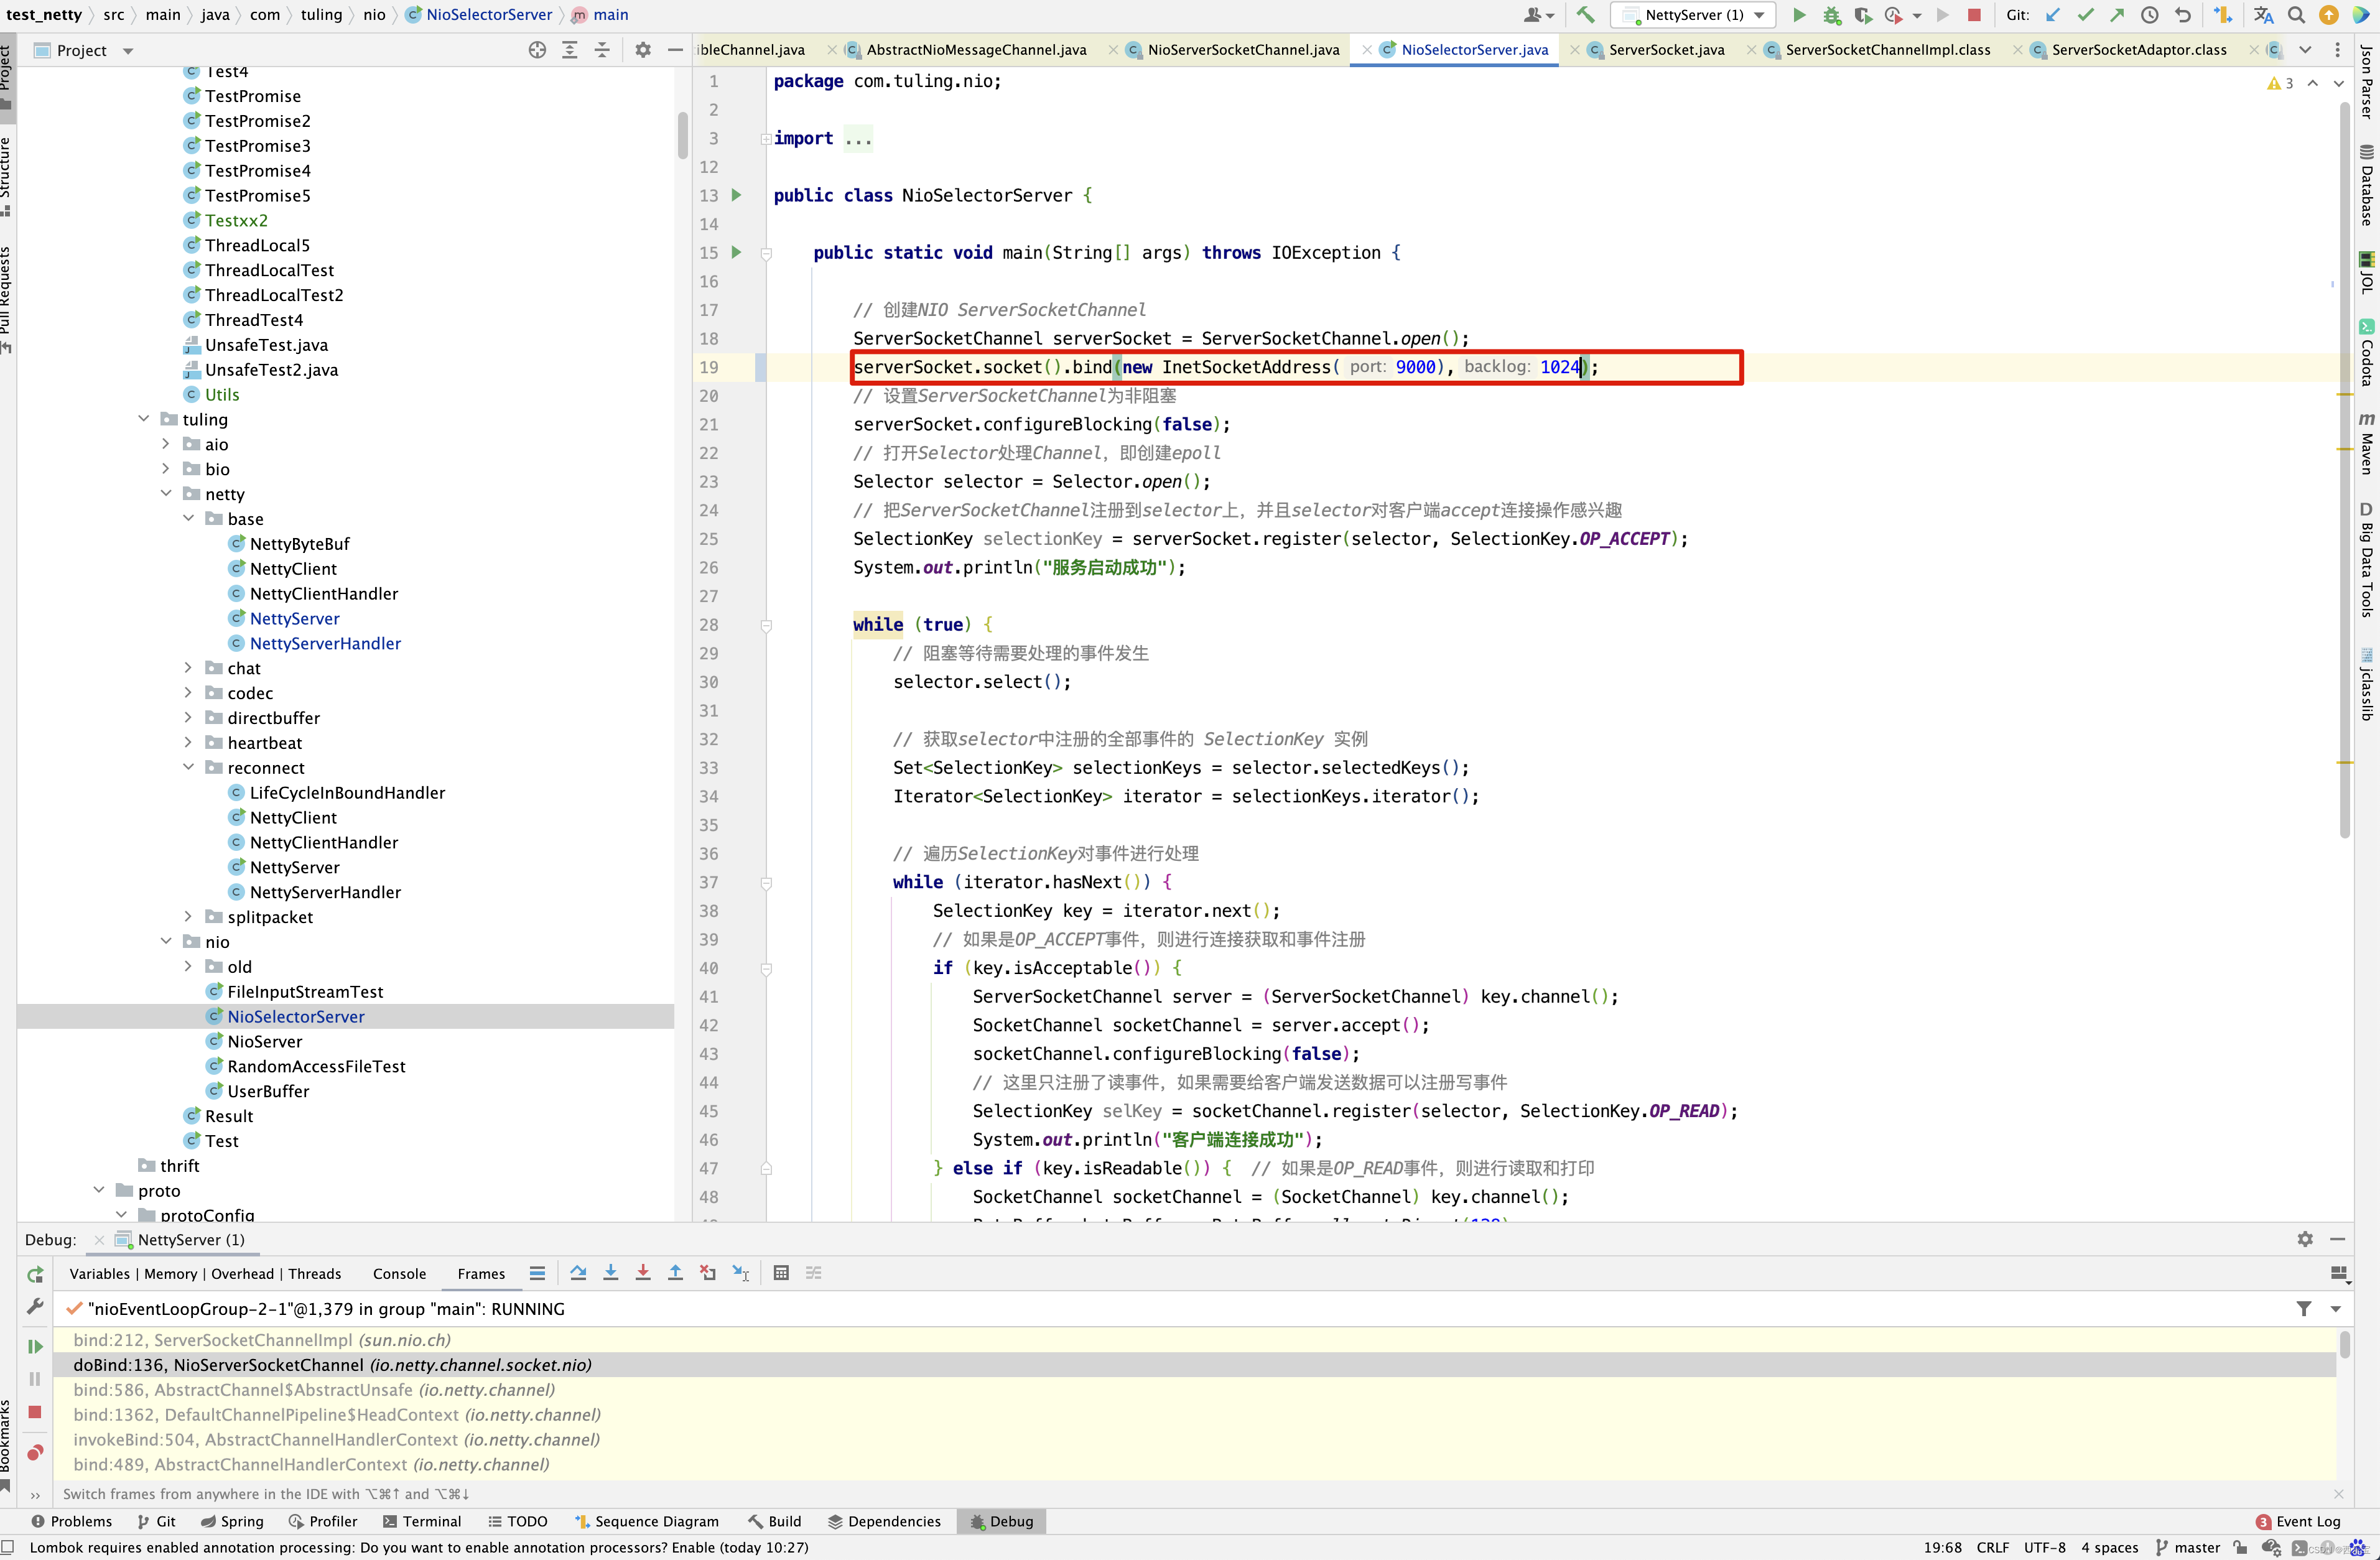This screenshot has height=1560, width=2380.
Task: Click the Evaluate Expression calculator icon
Action: pos(781,1273)
